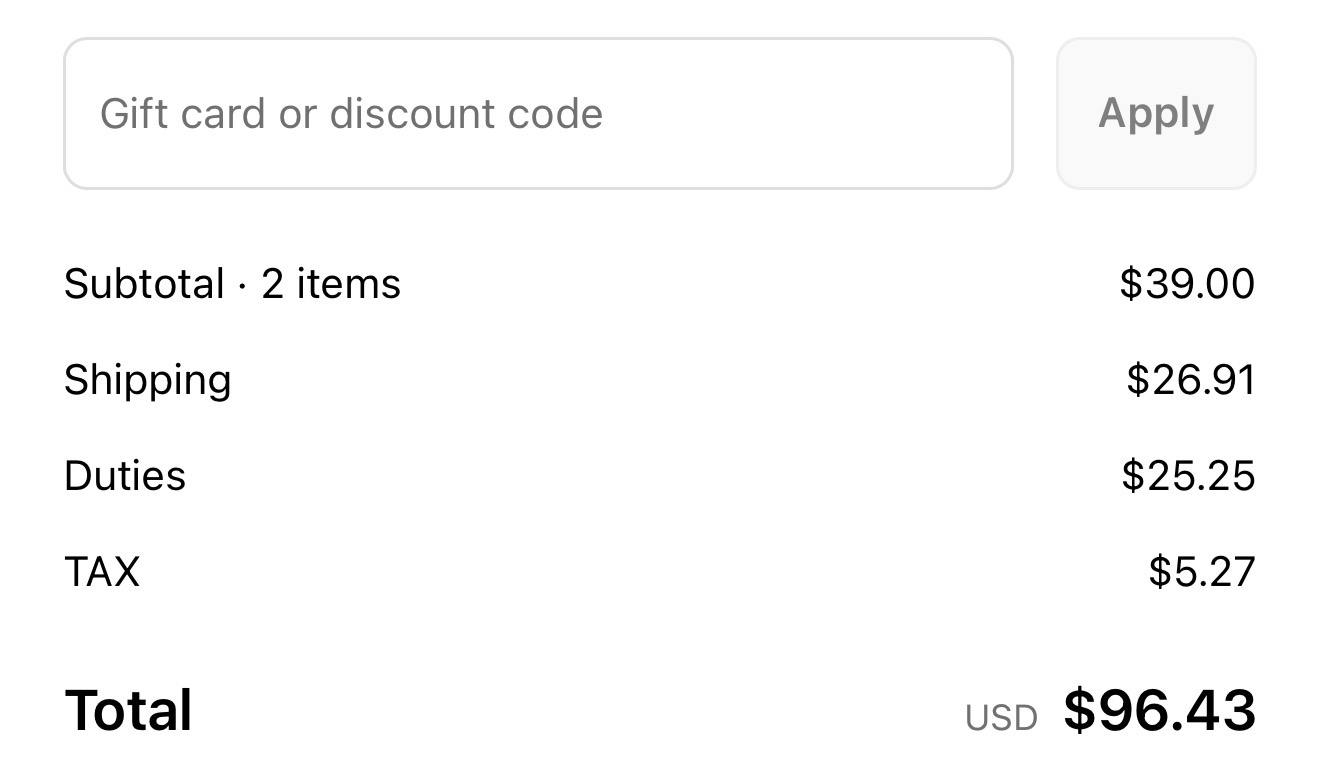The height and width of the screenshot is (771, 1320).
Task: Click the $5.27 tax amount
Action: tap(1201, 572)
